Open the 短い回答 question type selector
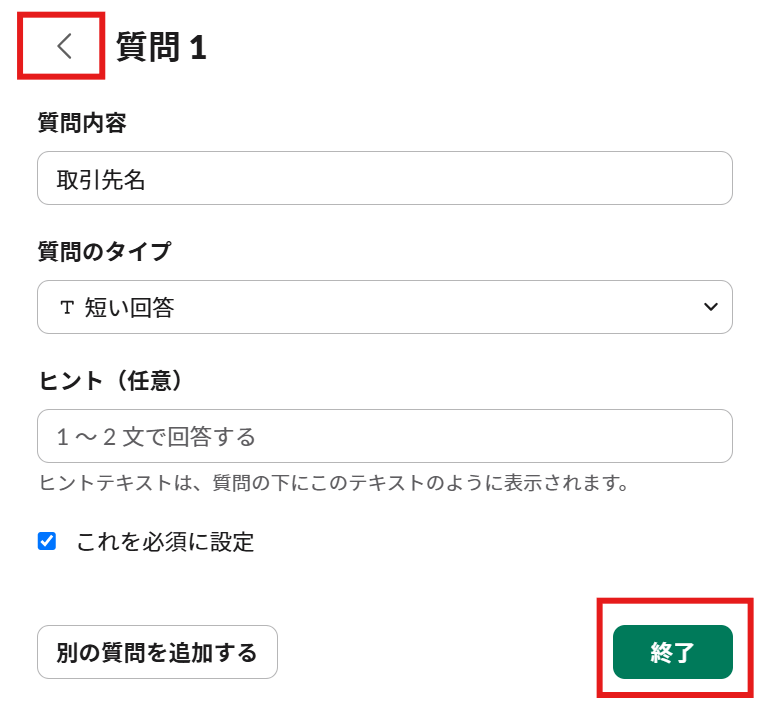This screenshot has height=709, width=769. click(384, 307)
